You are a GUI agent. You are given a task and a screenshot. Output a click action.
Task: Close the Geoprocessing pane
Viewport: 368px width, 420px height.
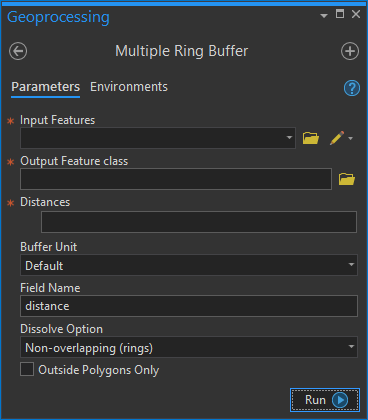356,14
